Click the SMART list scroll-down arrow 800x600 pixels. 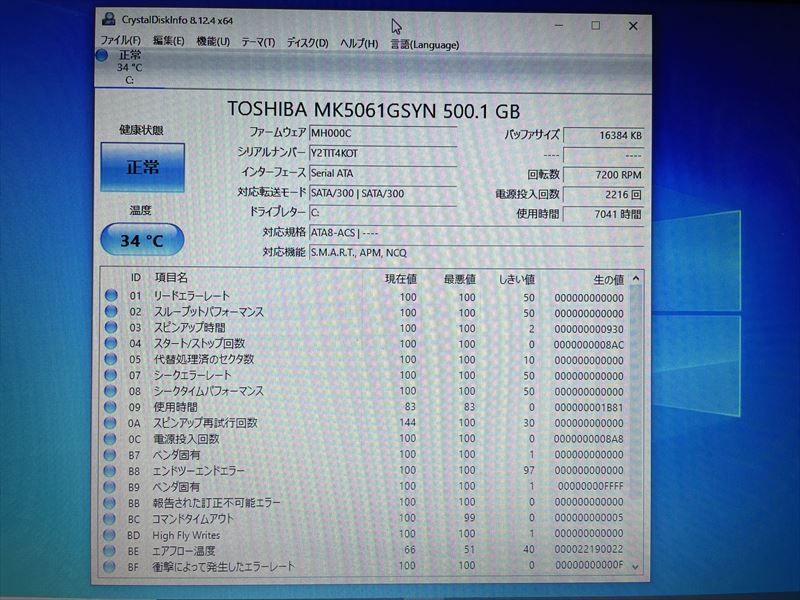coord(635,566)
